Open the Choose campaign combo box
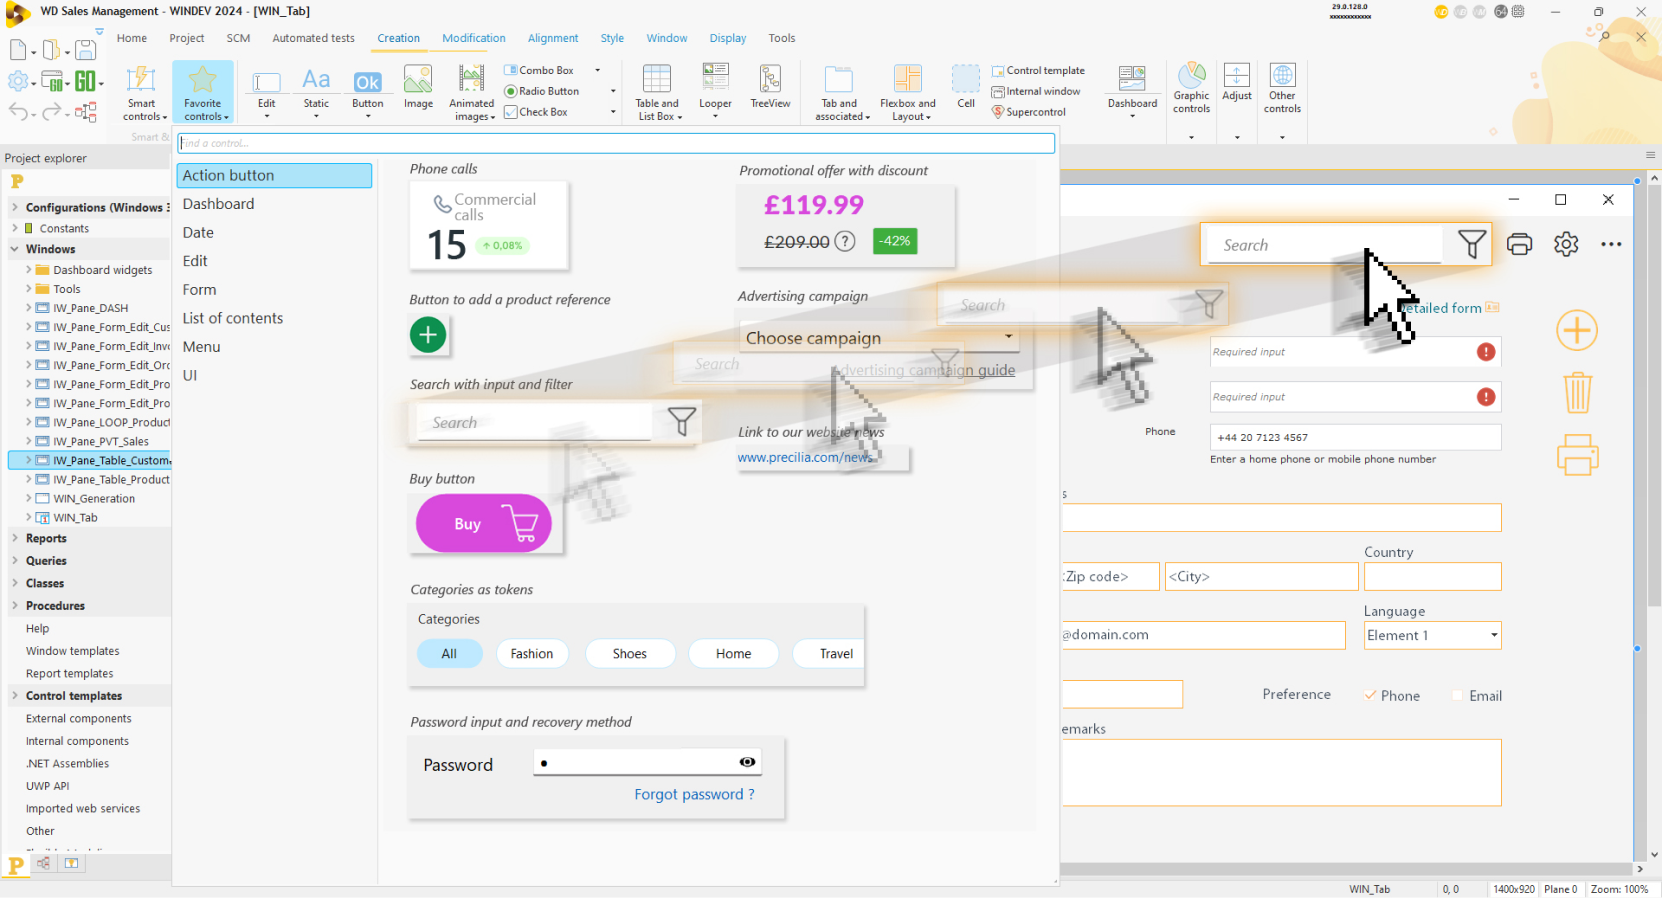Screen dimensions: 1662x898 (x=879, y=338)
